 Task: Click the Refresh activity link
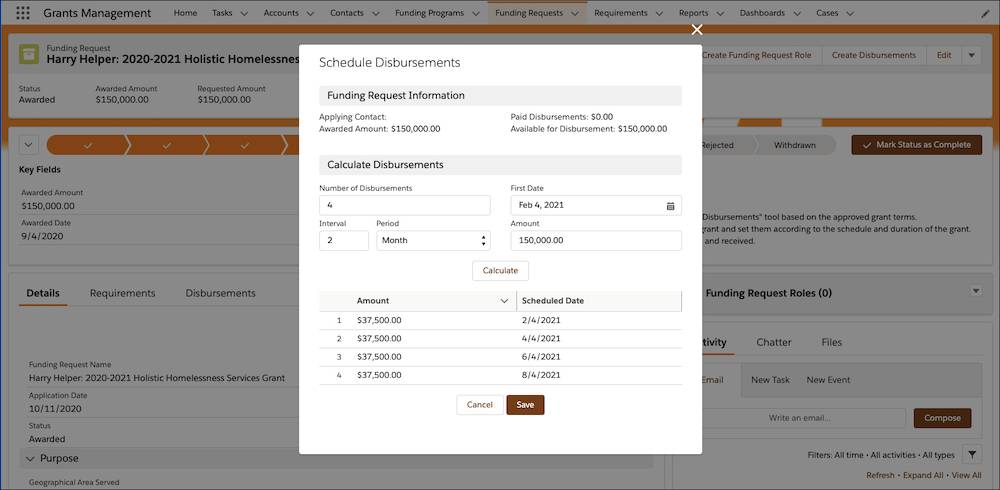tap(881, 475)
